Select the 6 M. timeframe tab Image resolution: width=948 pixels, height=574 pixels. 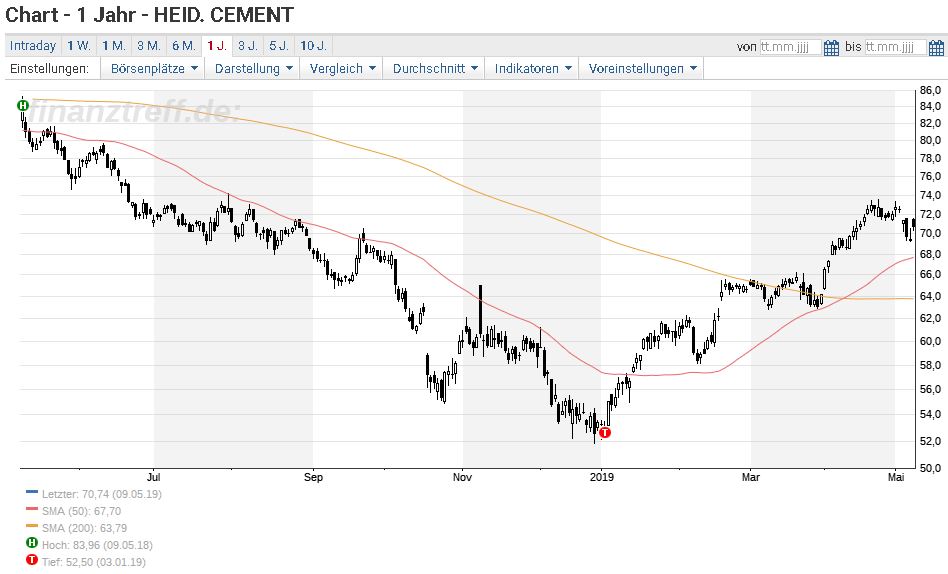tap(184, 46)
